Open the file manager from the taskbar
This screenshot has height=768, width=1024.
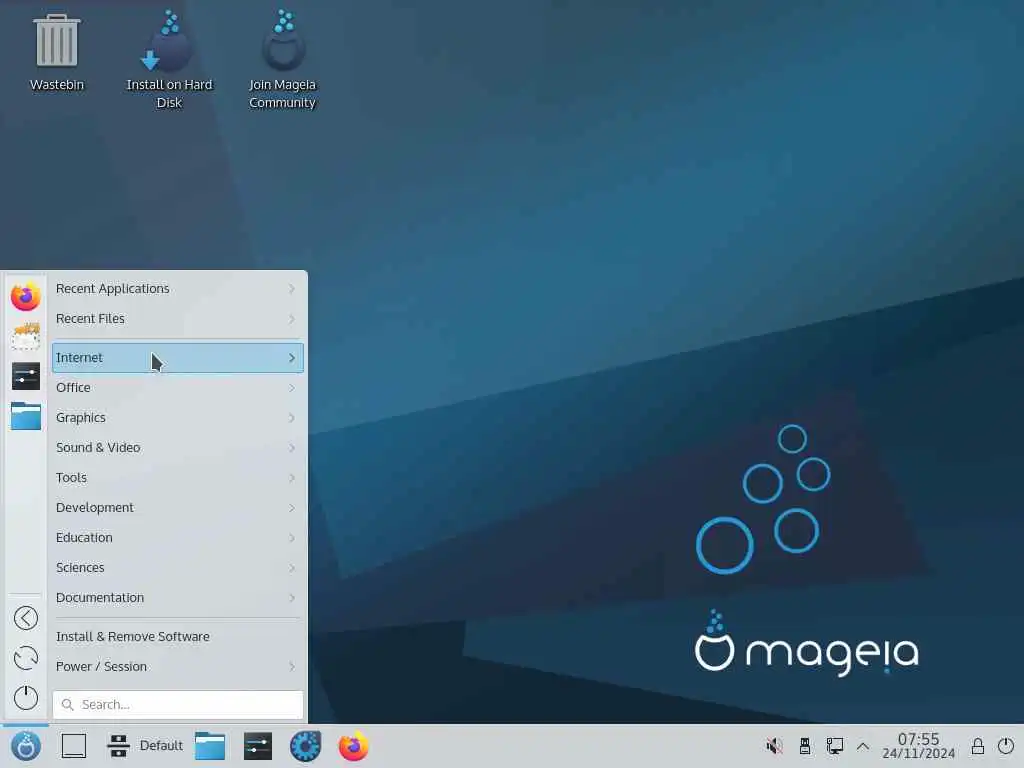(210, 746)
